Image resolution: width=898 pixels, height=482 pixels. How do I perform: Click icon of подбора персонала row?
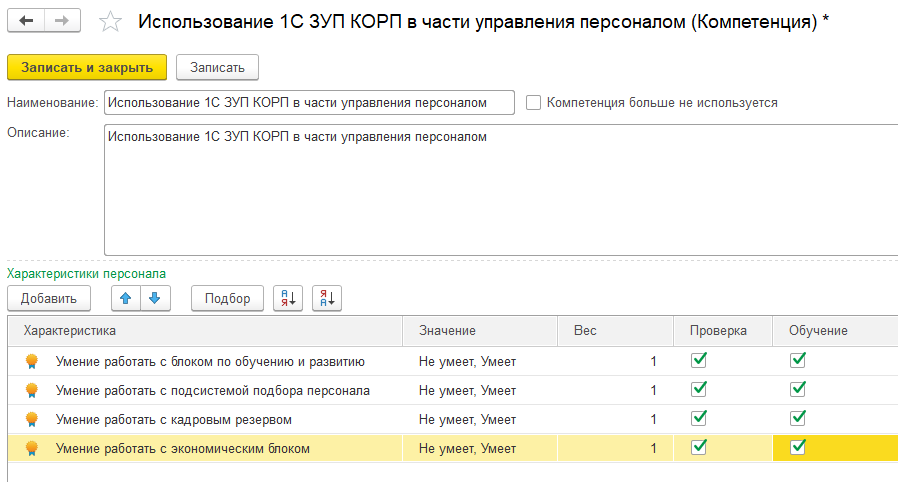pyautogui.click(x=32, y=390)
